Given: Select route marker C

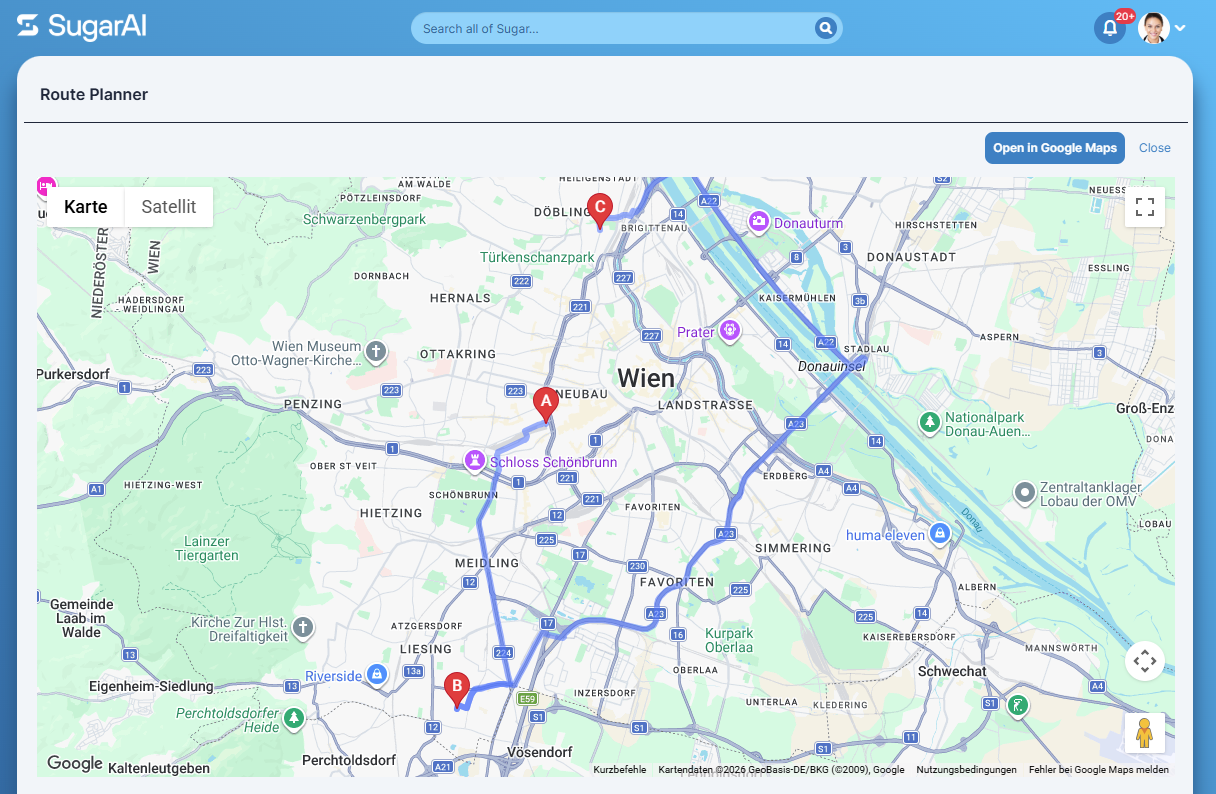Looking at the screenshot, I should coord(599,212).
